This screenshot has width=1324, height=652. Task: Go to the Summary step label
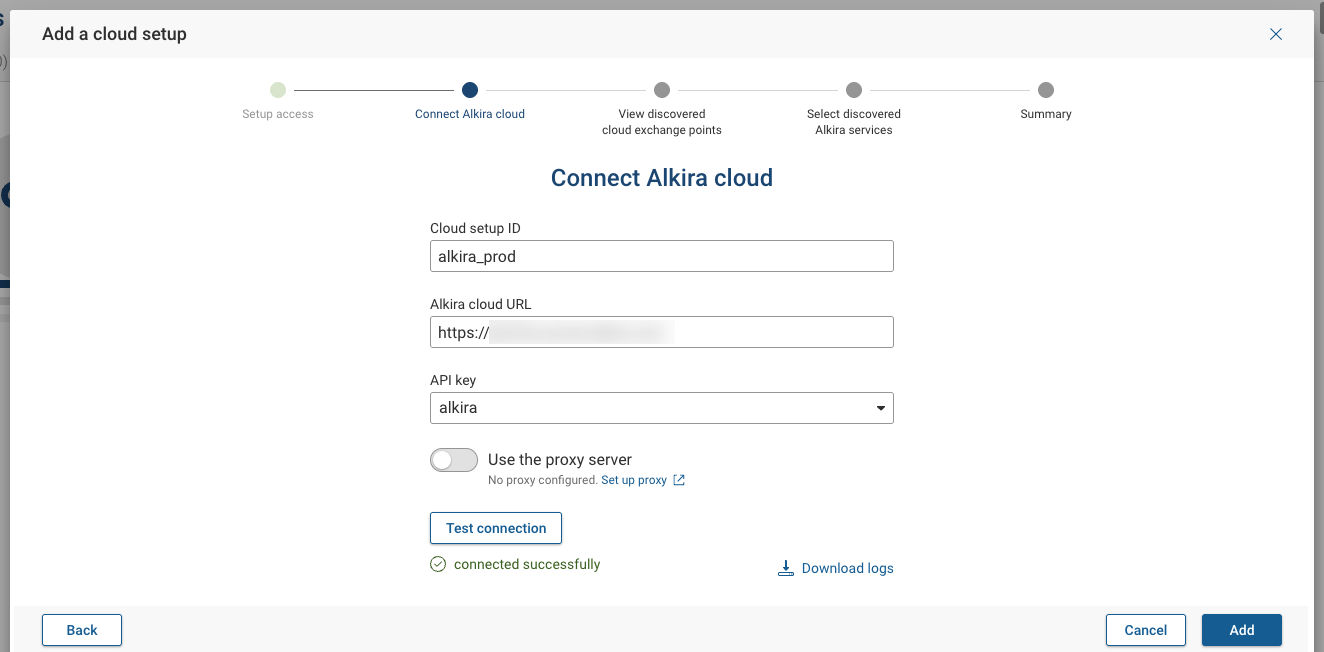pos(1046,113)
